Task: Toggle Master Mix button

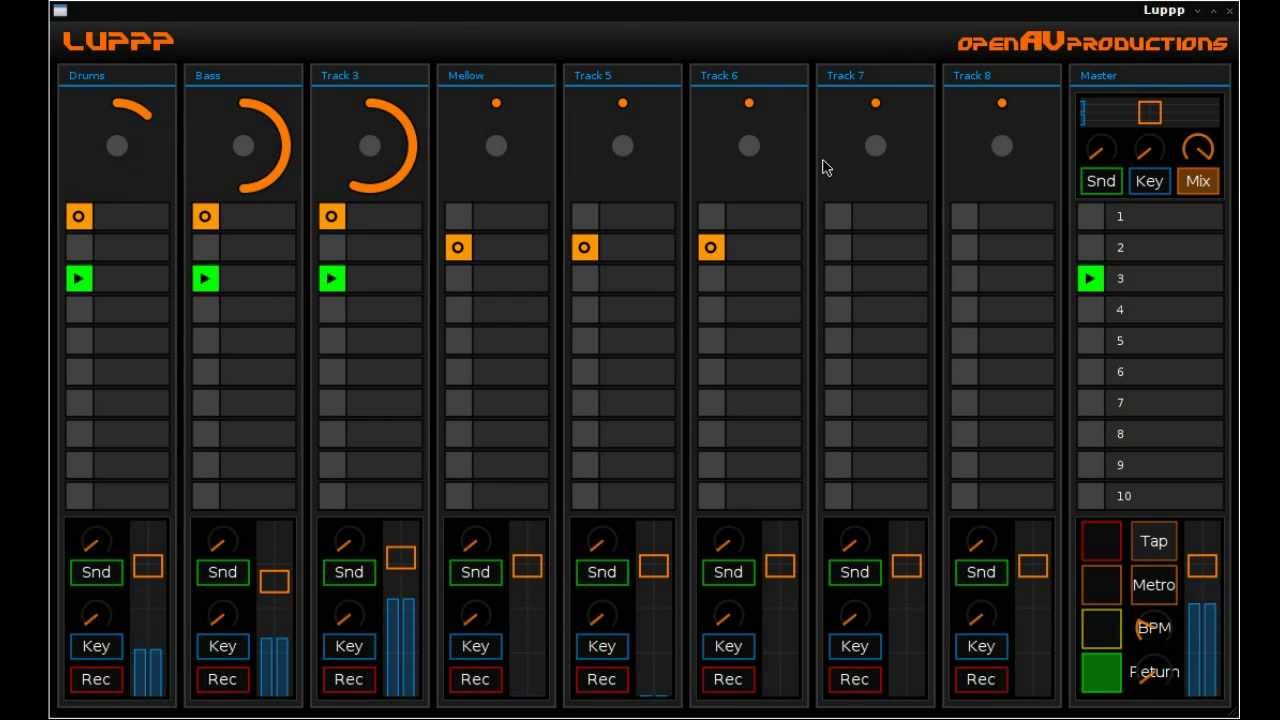Action: coord(1198,181)
